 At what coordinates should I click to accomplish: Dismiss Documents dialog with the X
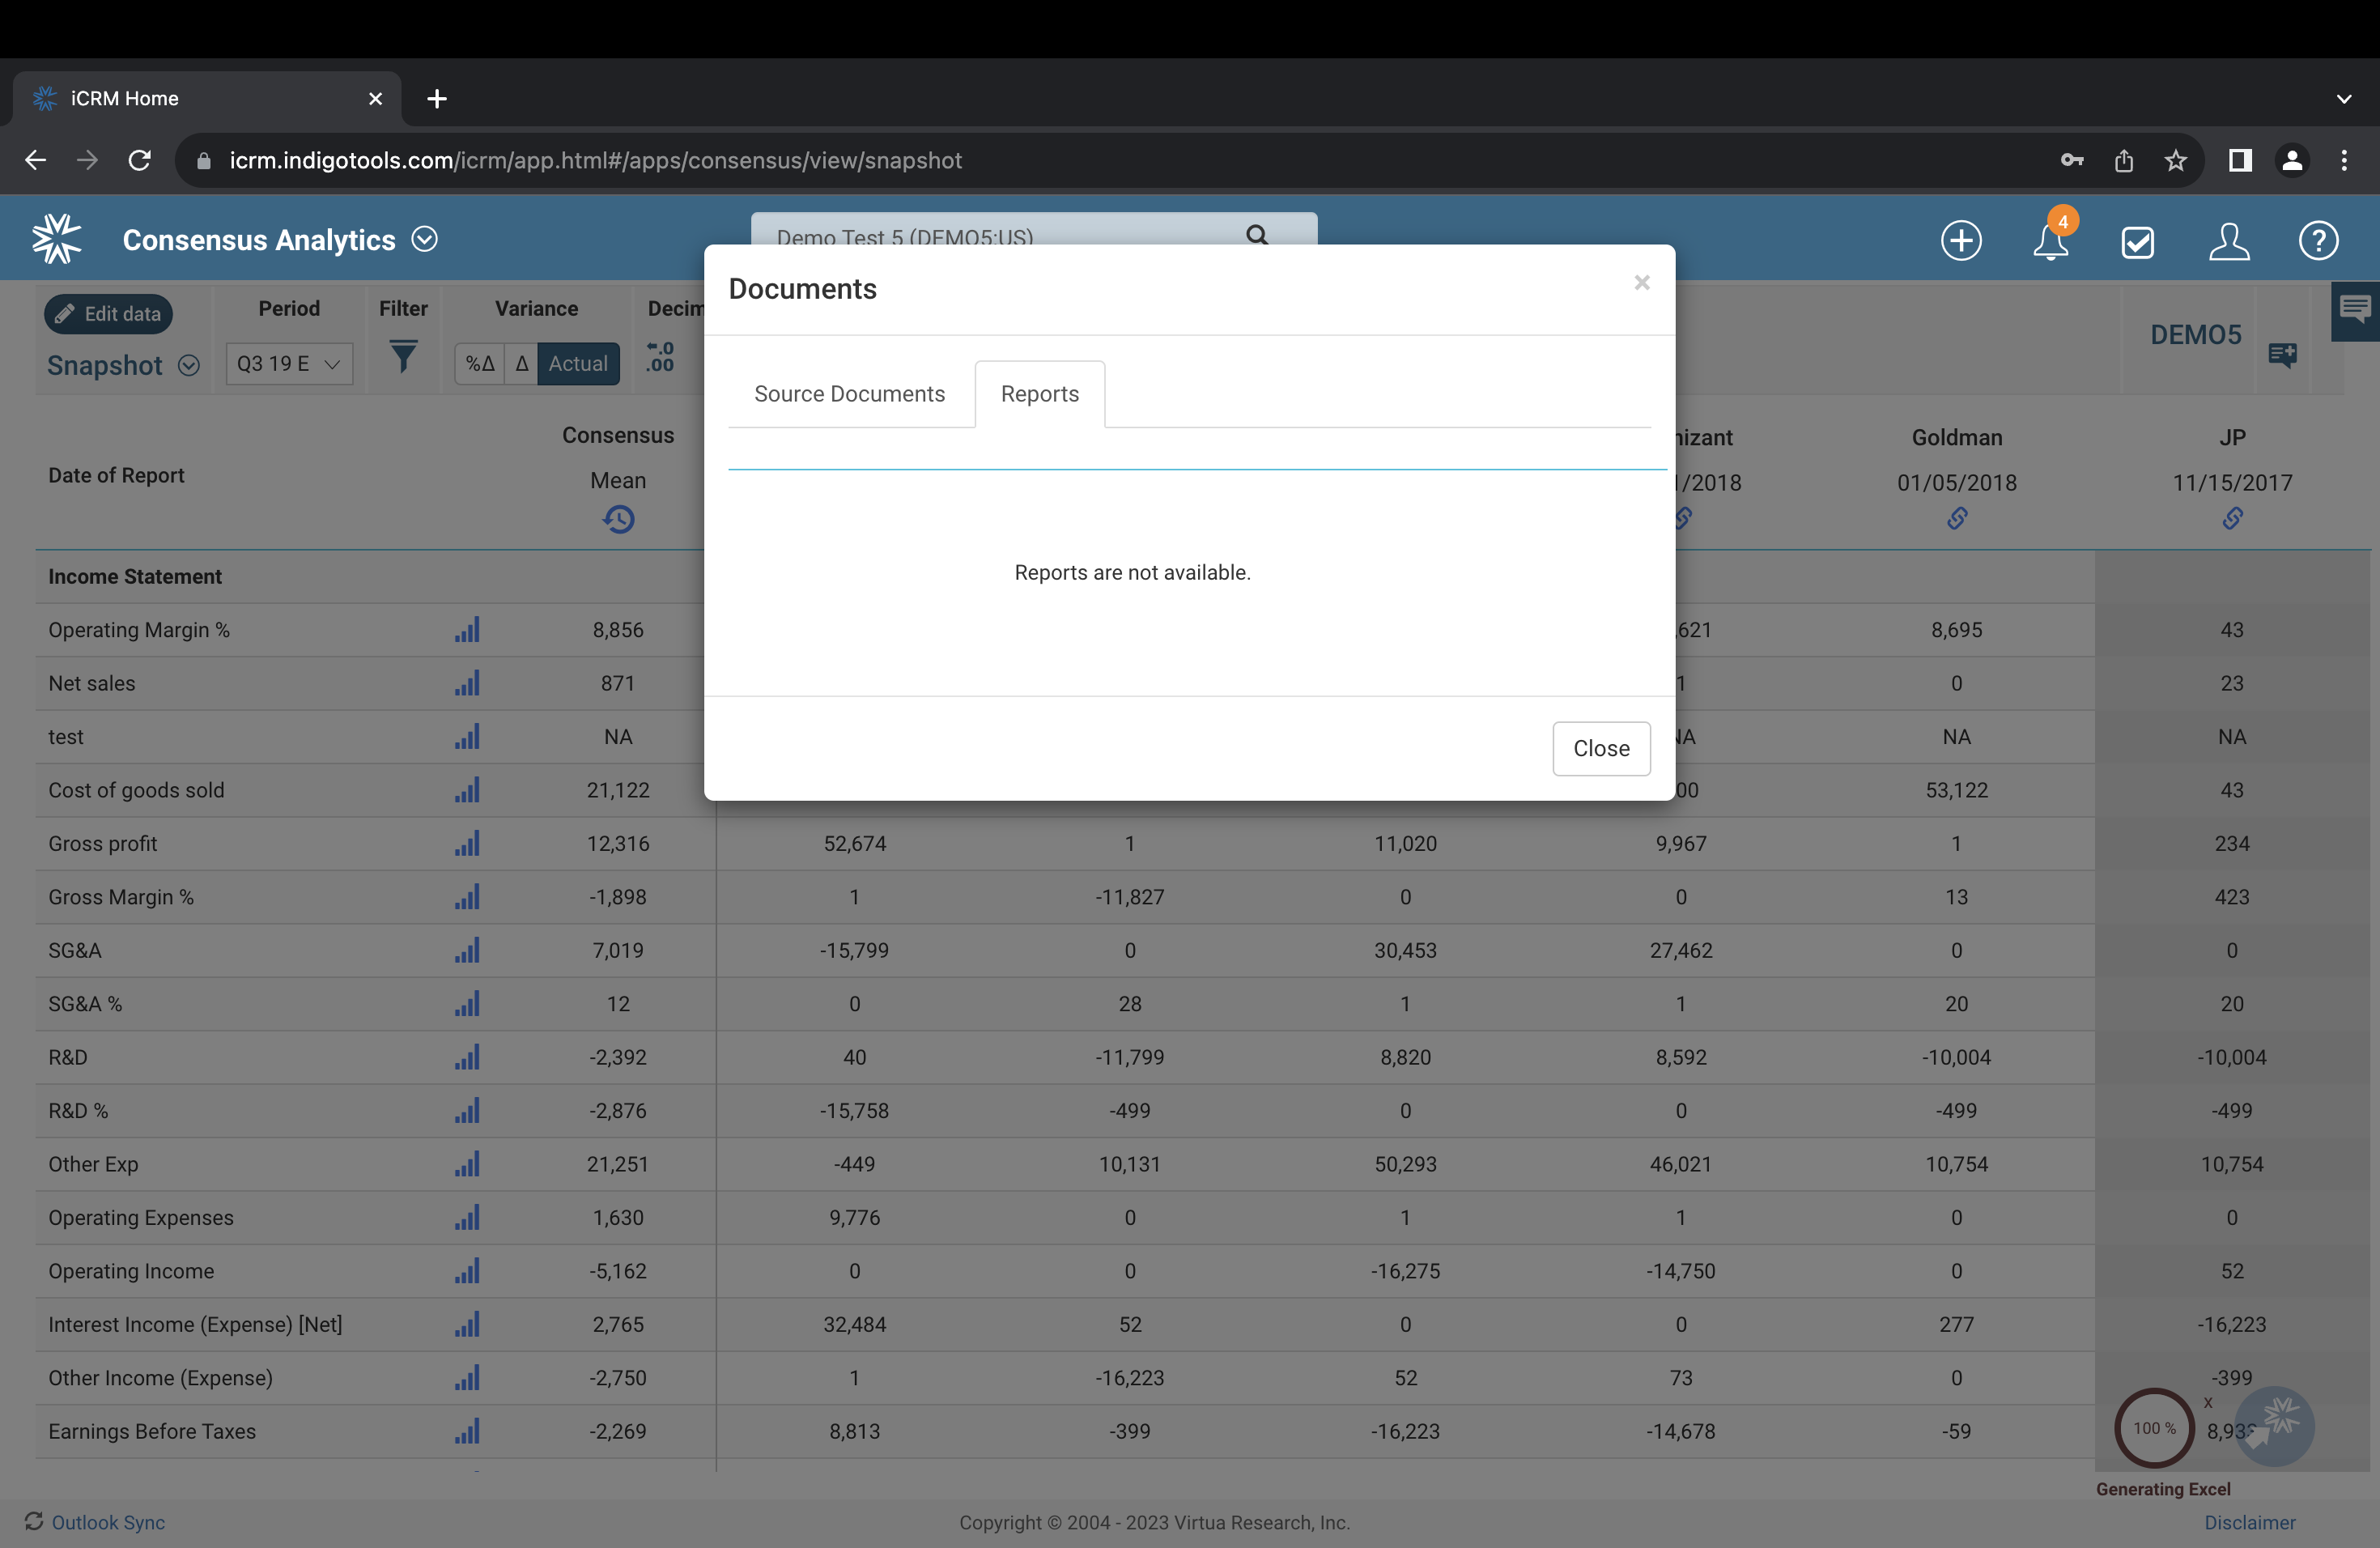1641,283
